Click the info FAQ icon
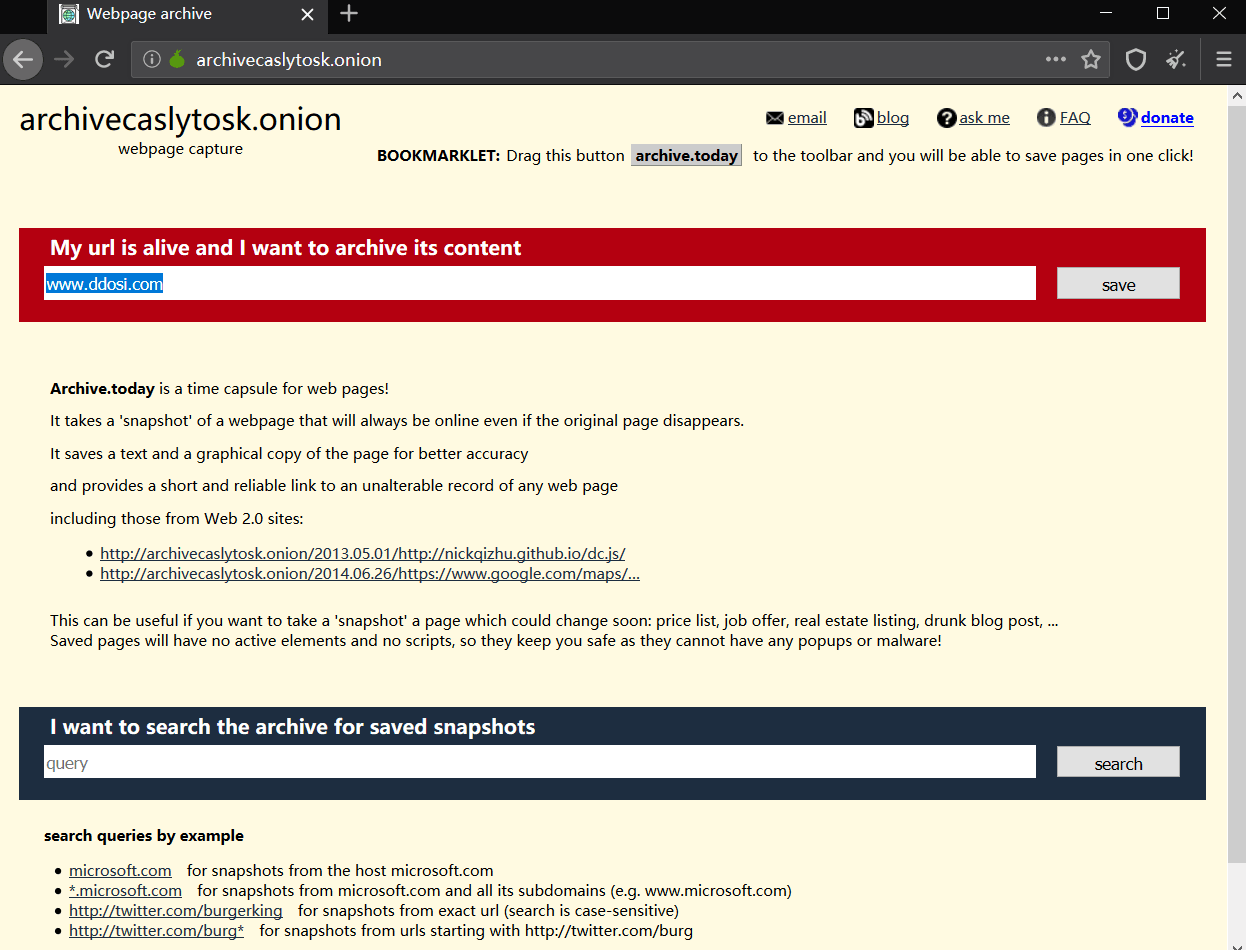Viewport: 1246px width, 950px height. click(1046, 118)
